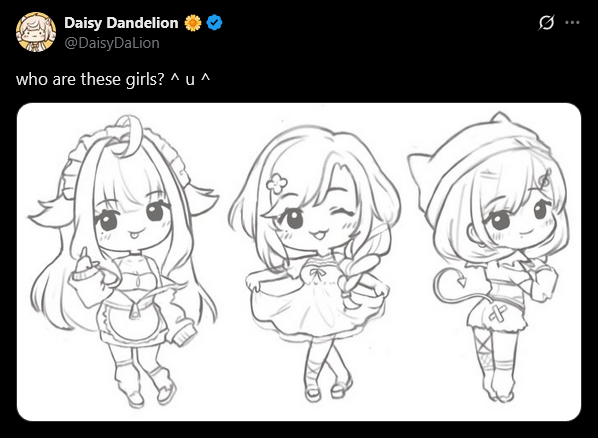Click the flower hair clip on the middle chibi

pyautogui.click(x=276, y=183)
